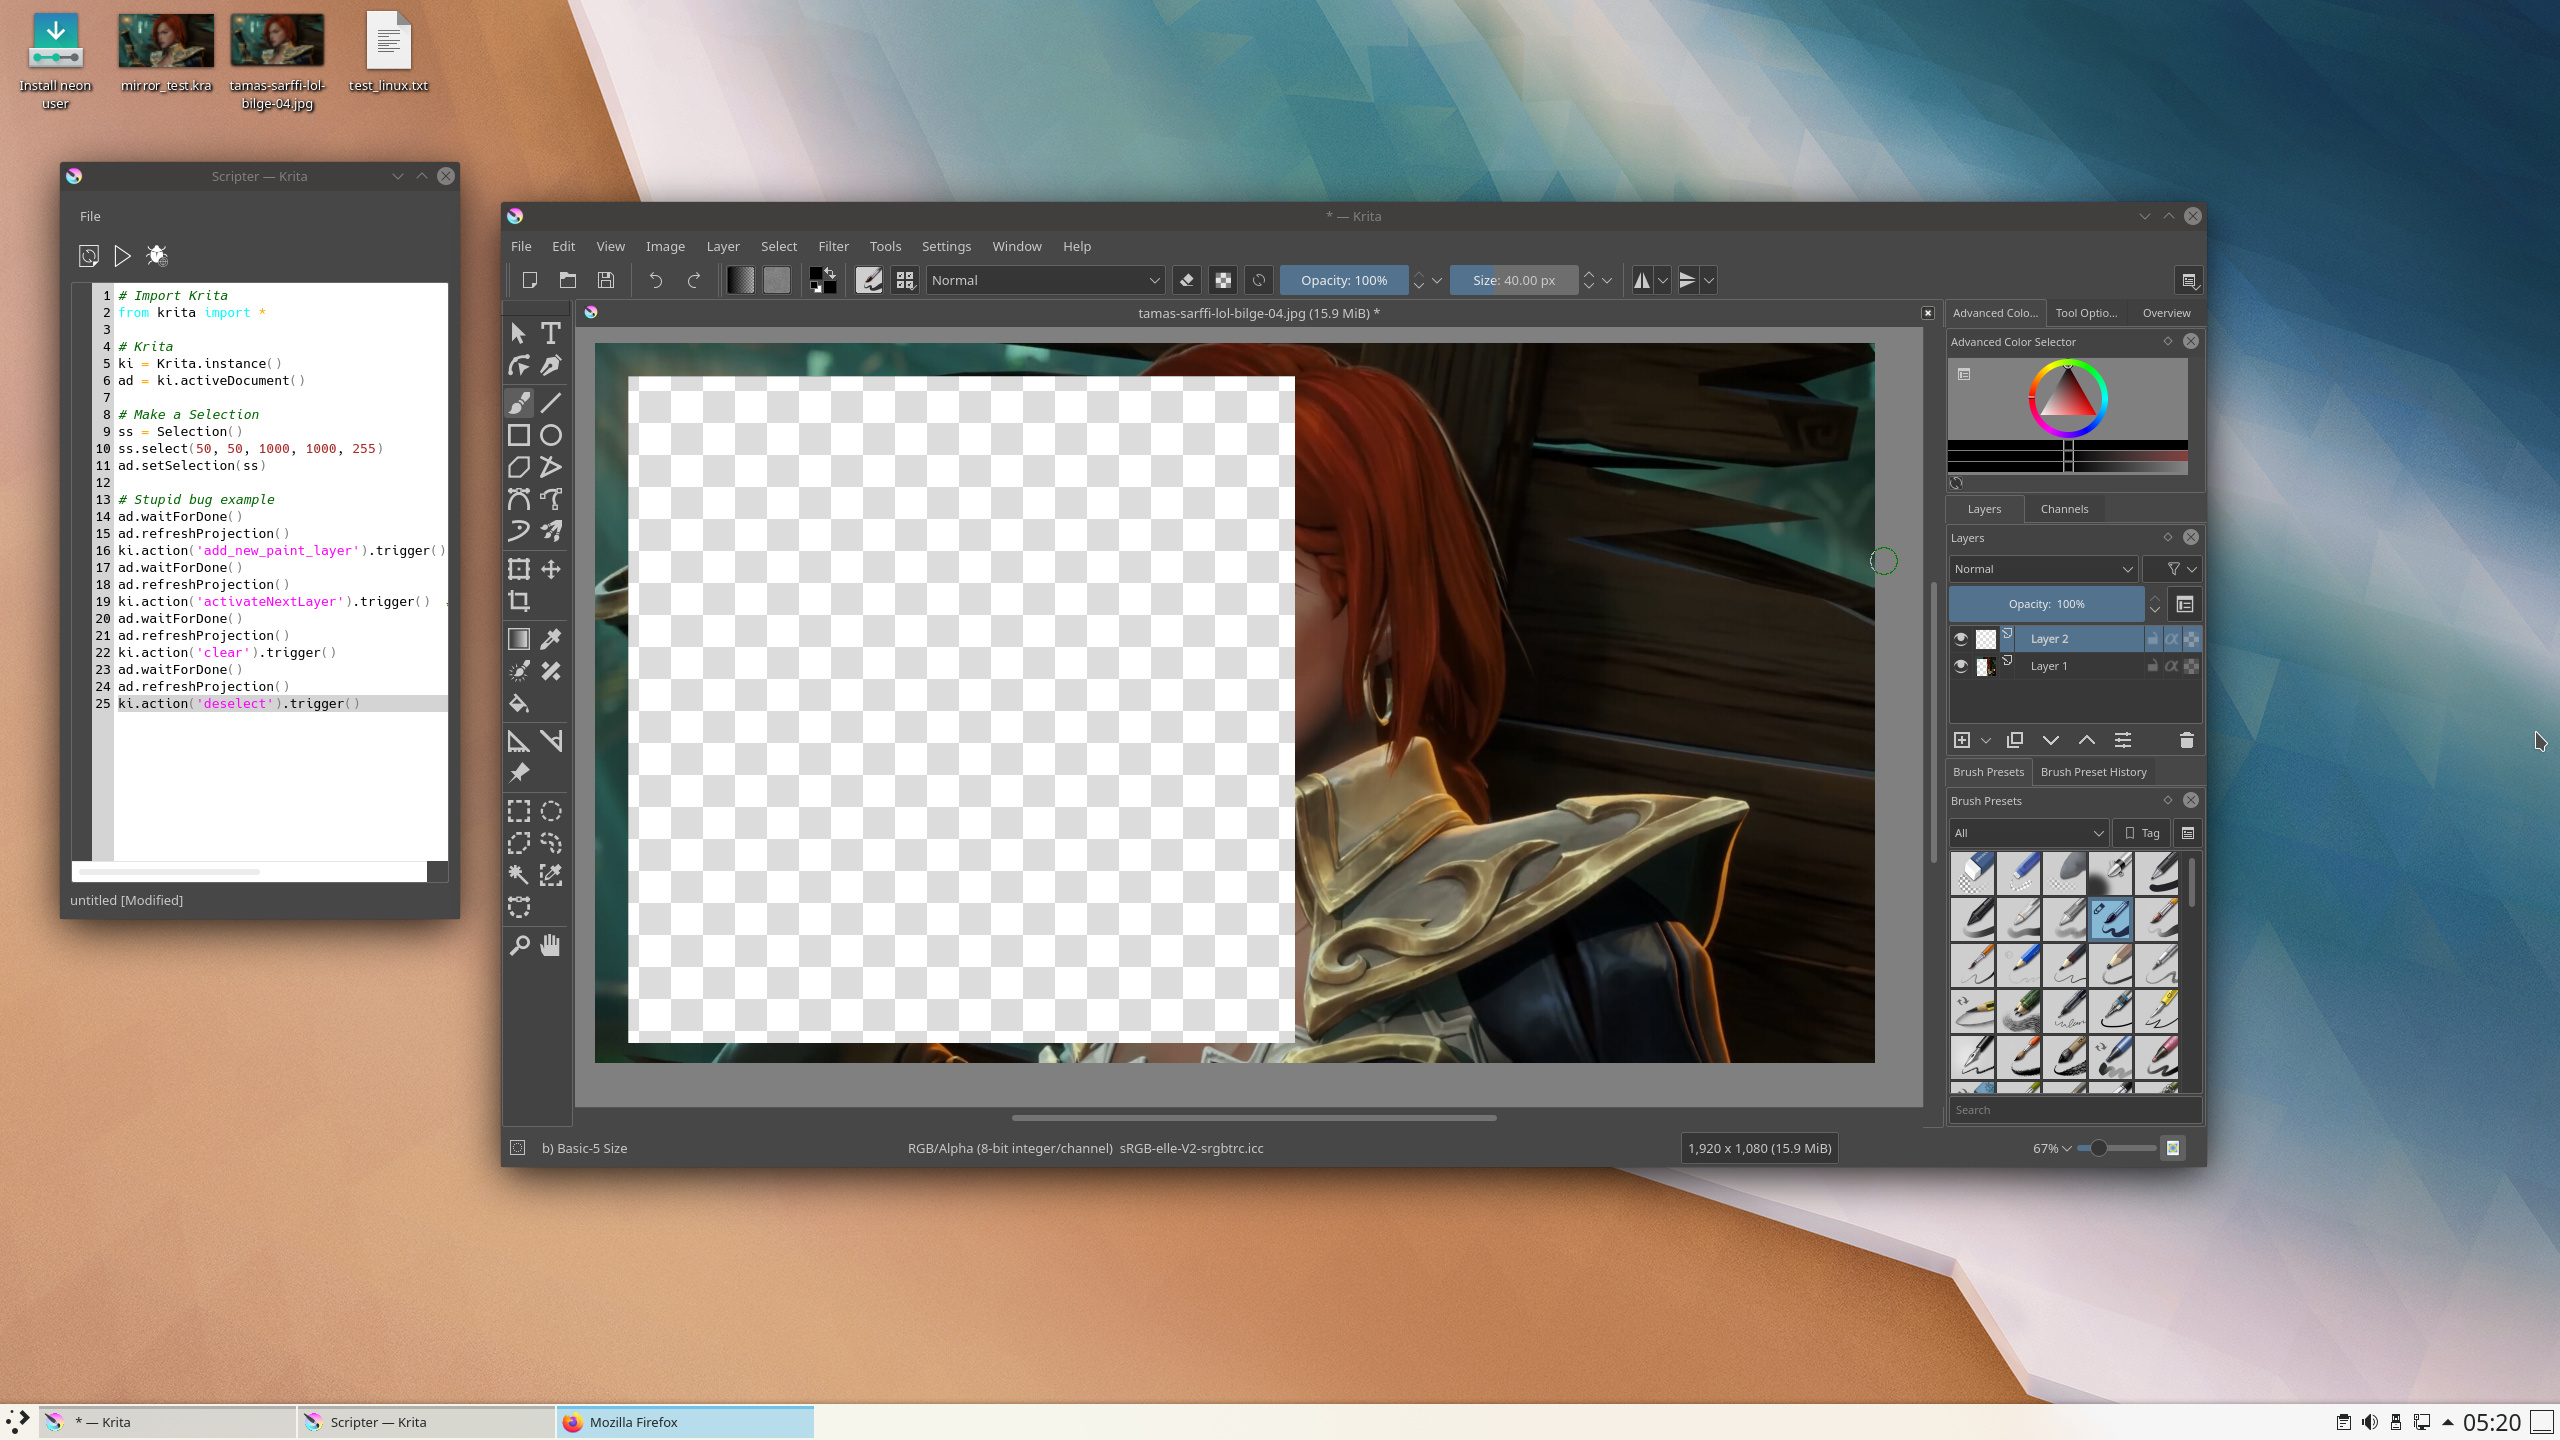
Task: Select the Gradient tool
Action: 519,639
